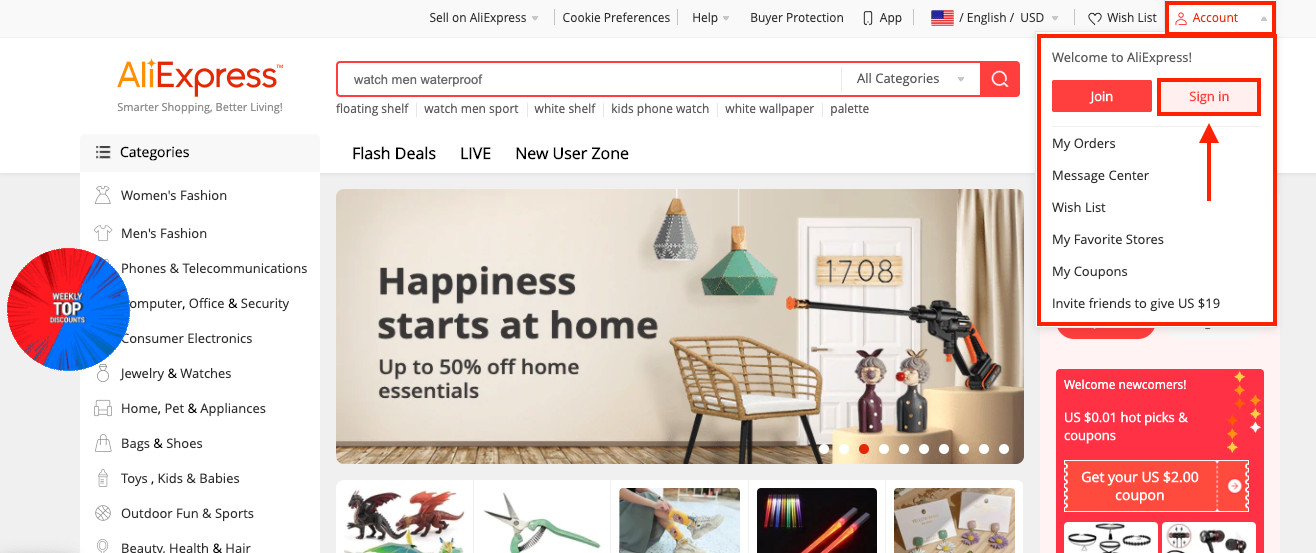The height and width of the screenshot is (553, 1316).
Task: Click the Sign in button
Action: click(1209, 97)
